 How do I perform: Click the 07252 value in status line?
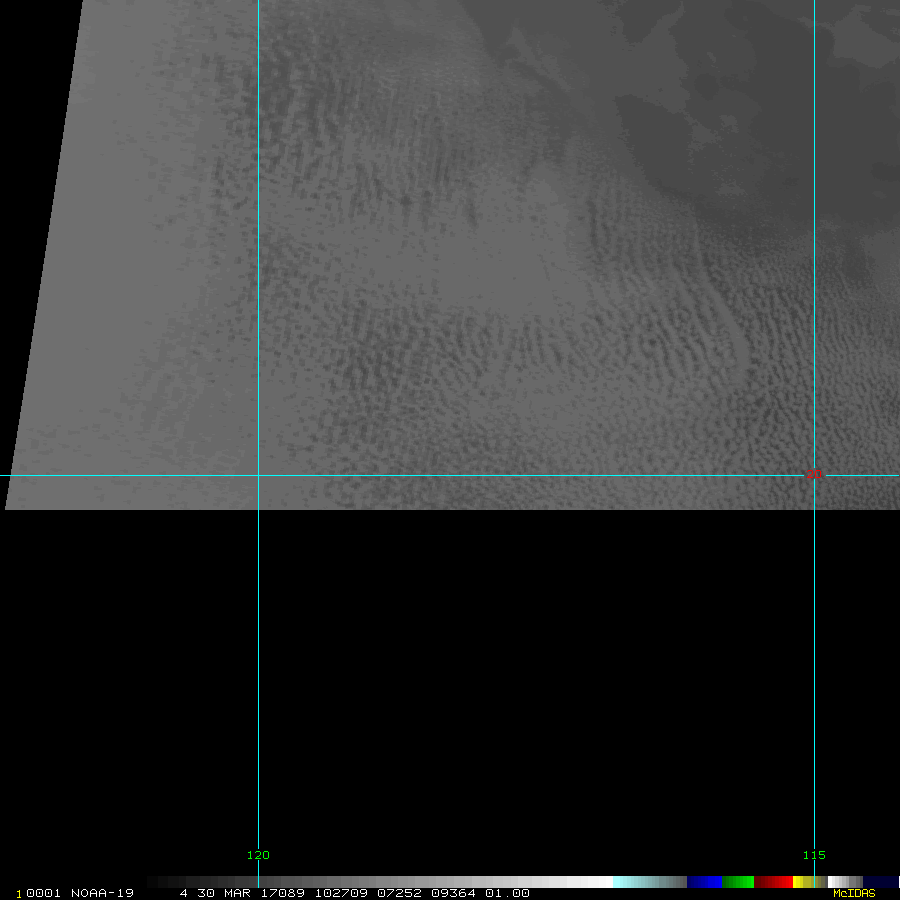pos(399,893)
